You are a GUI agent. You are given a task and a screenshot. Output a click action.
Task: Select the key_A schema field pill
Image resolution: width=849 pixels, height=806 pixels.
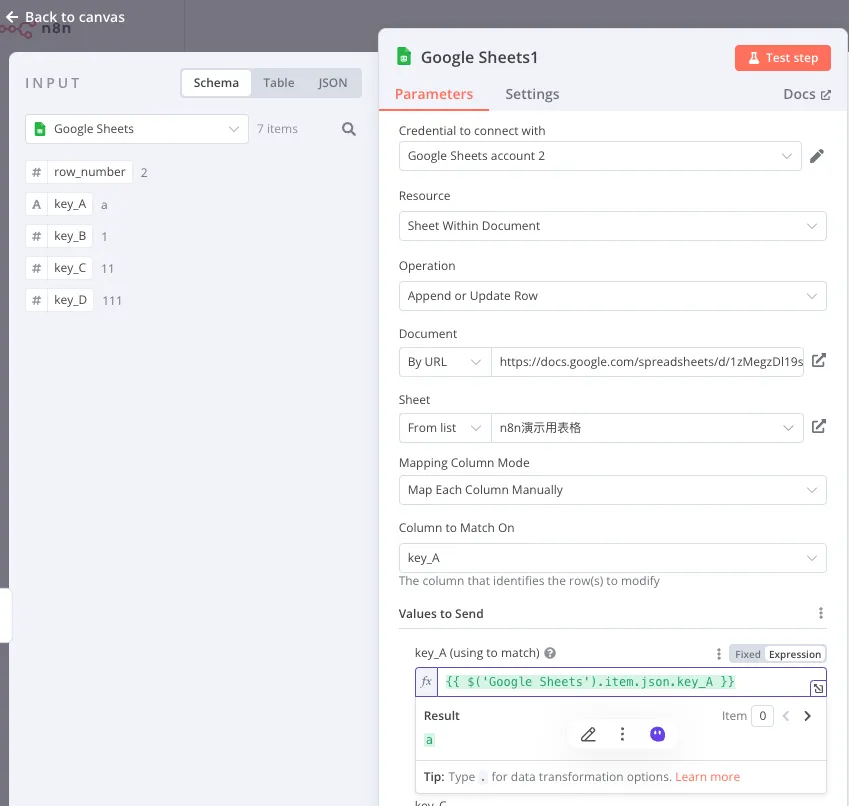59,204
